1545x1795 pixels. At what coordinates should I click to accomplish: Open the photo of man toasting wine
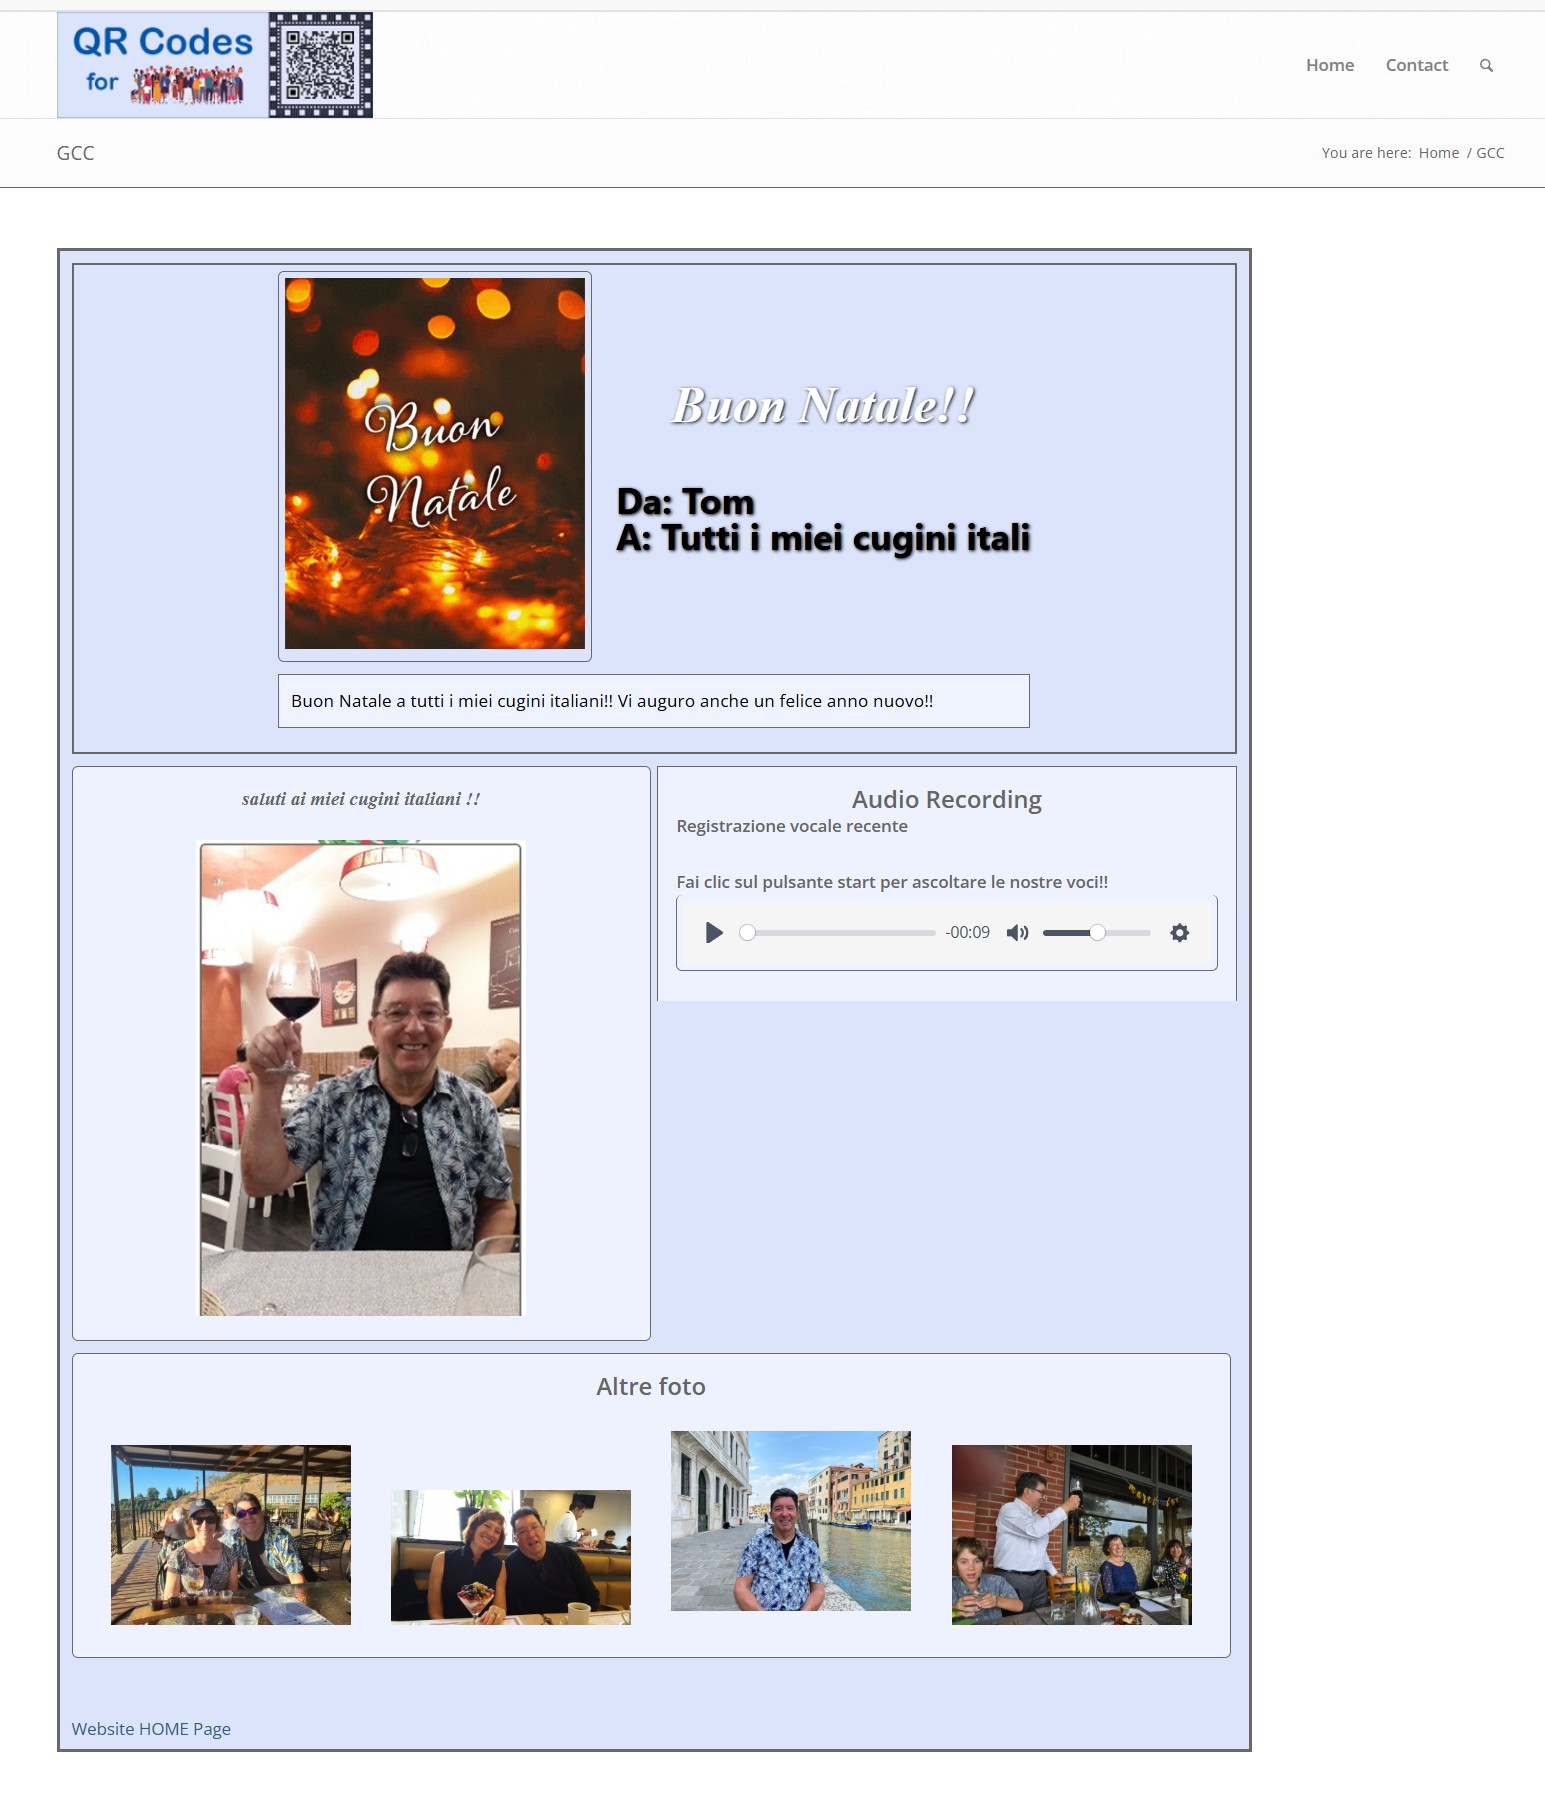pyautogui.click(x=360, y=1079)
